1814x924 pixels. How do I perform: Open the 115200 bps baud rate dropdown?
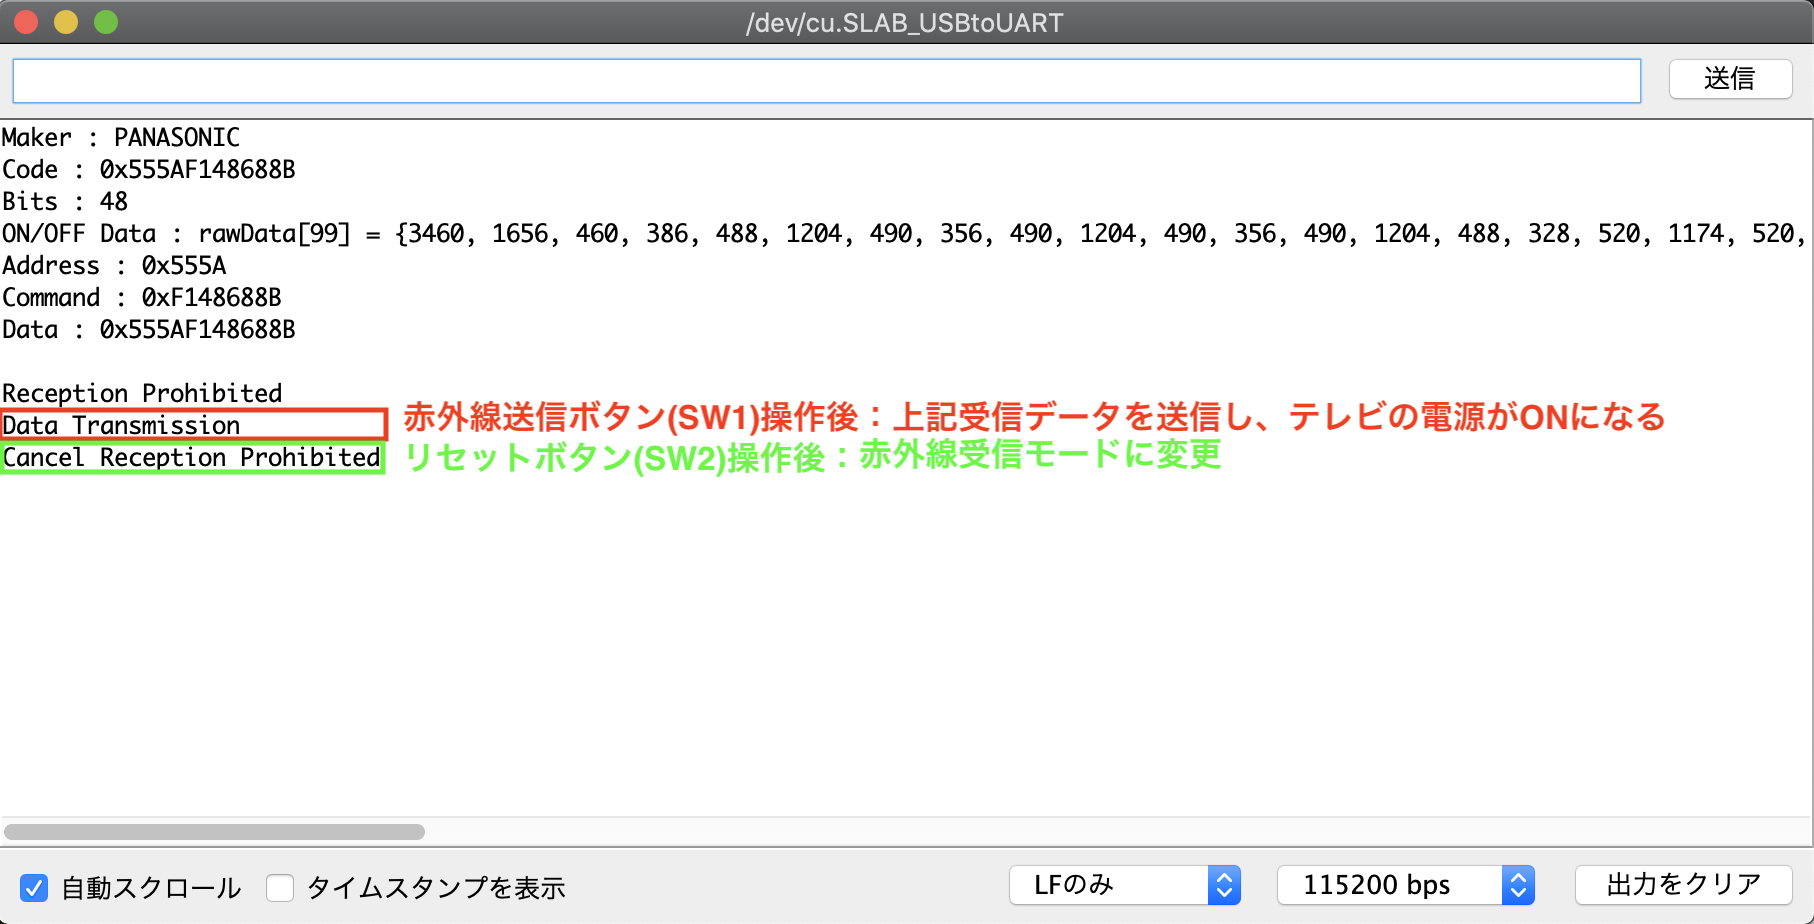tap(1405, 885)
